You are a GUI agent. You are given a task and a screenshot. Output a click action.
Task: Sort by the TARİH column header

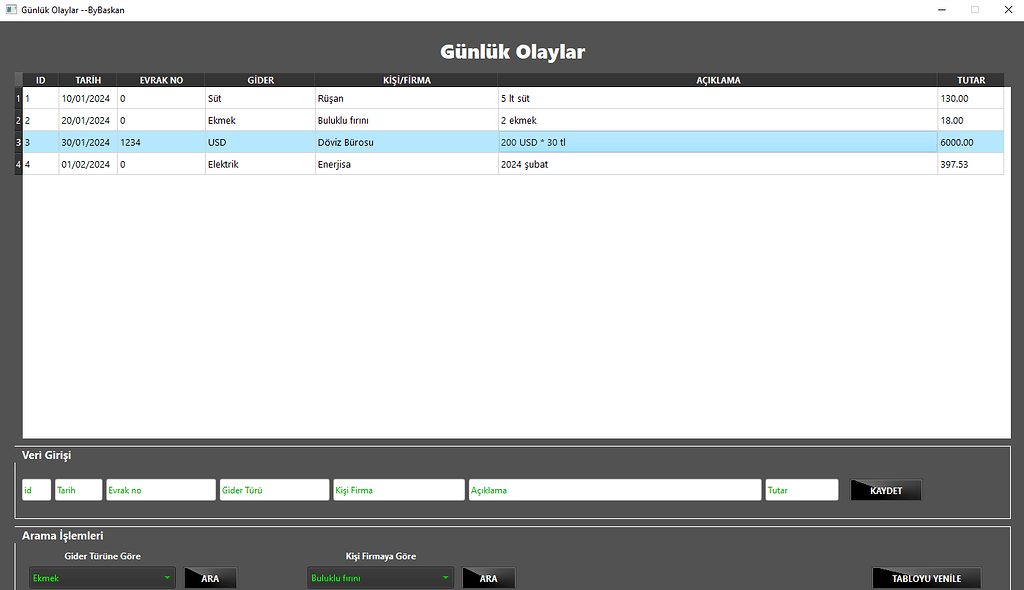click(88, 80)
